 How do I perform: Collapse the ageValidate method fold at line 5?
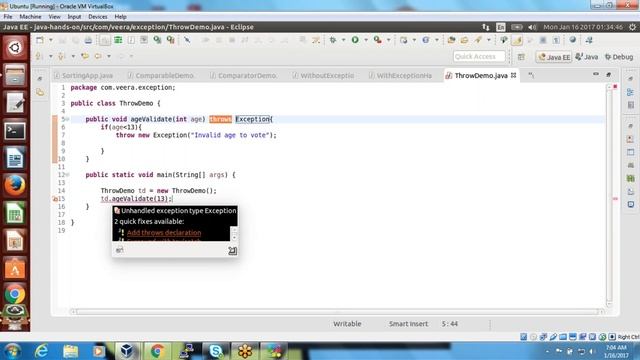[67, 119]
